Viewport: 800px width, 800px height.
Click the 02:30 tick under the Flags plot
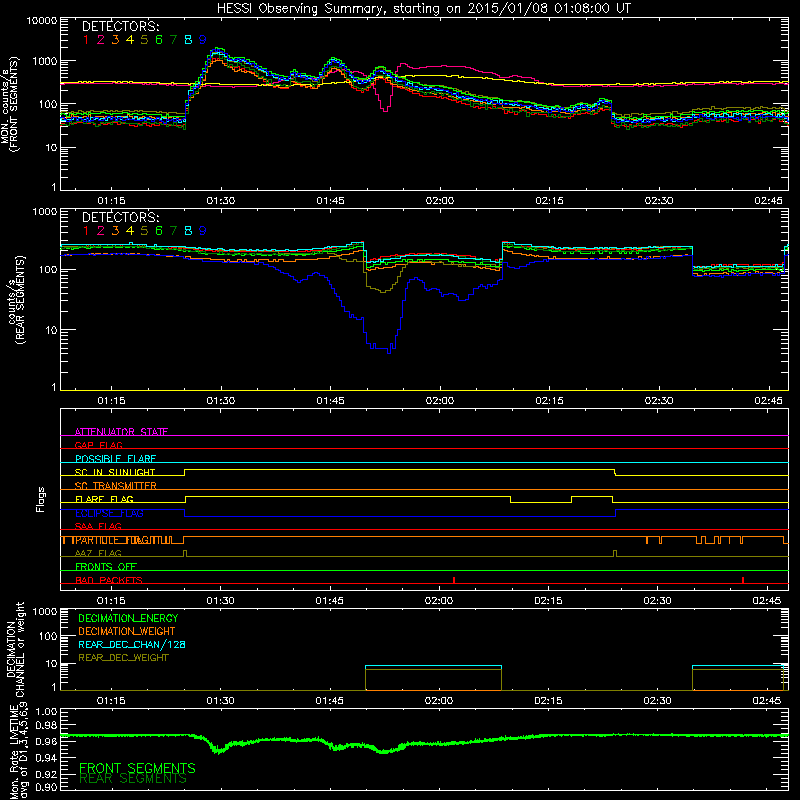(658, 601)
